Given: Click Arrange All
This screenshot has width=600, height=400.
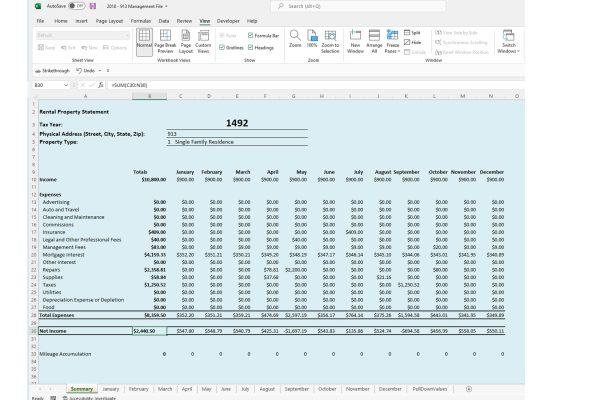Looking at the screenshot, I should click(x=374, y=41).
